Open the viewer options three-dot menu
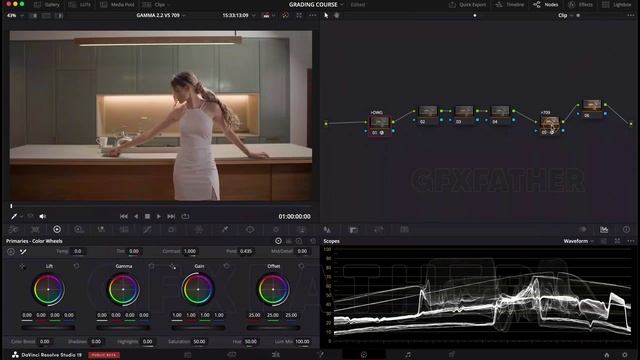Image resolution: width=640 pixels, height=360 pixels. coord(313,16)
